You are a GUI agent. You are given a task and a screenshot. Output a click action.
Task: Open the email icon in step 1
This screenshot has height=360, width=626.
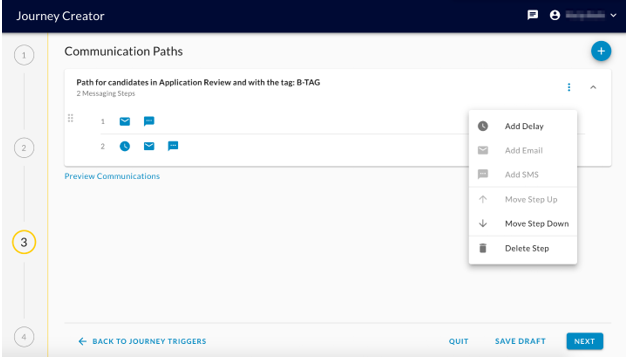[x=125, y=121]
